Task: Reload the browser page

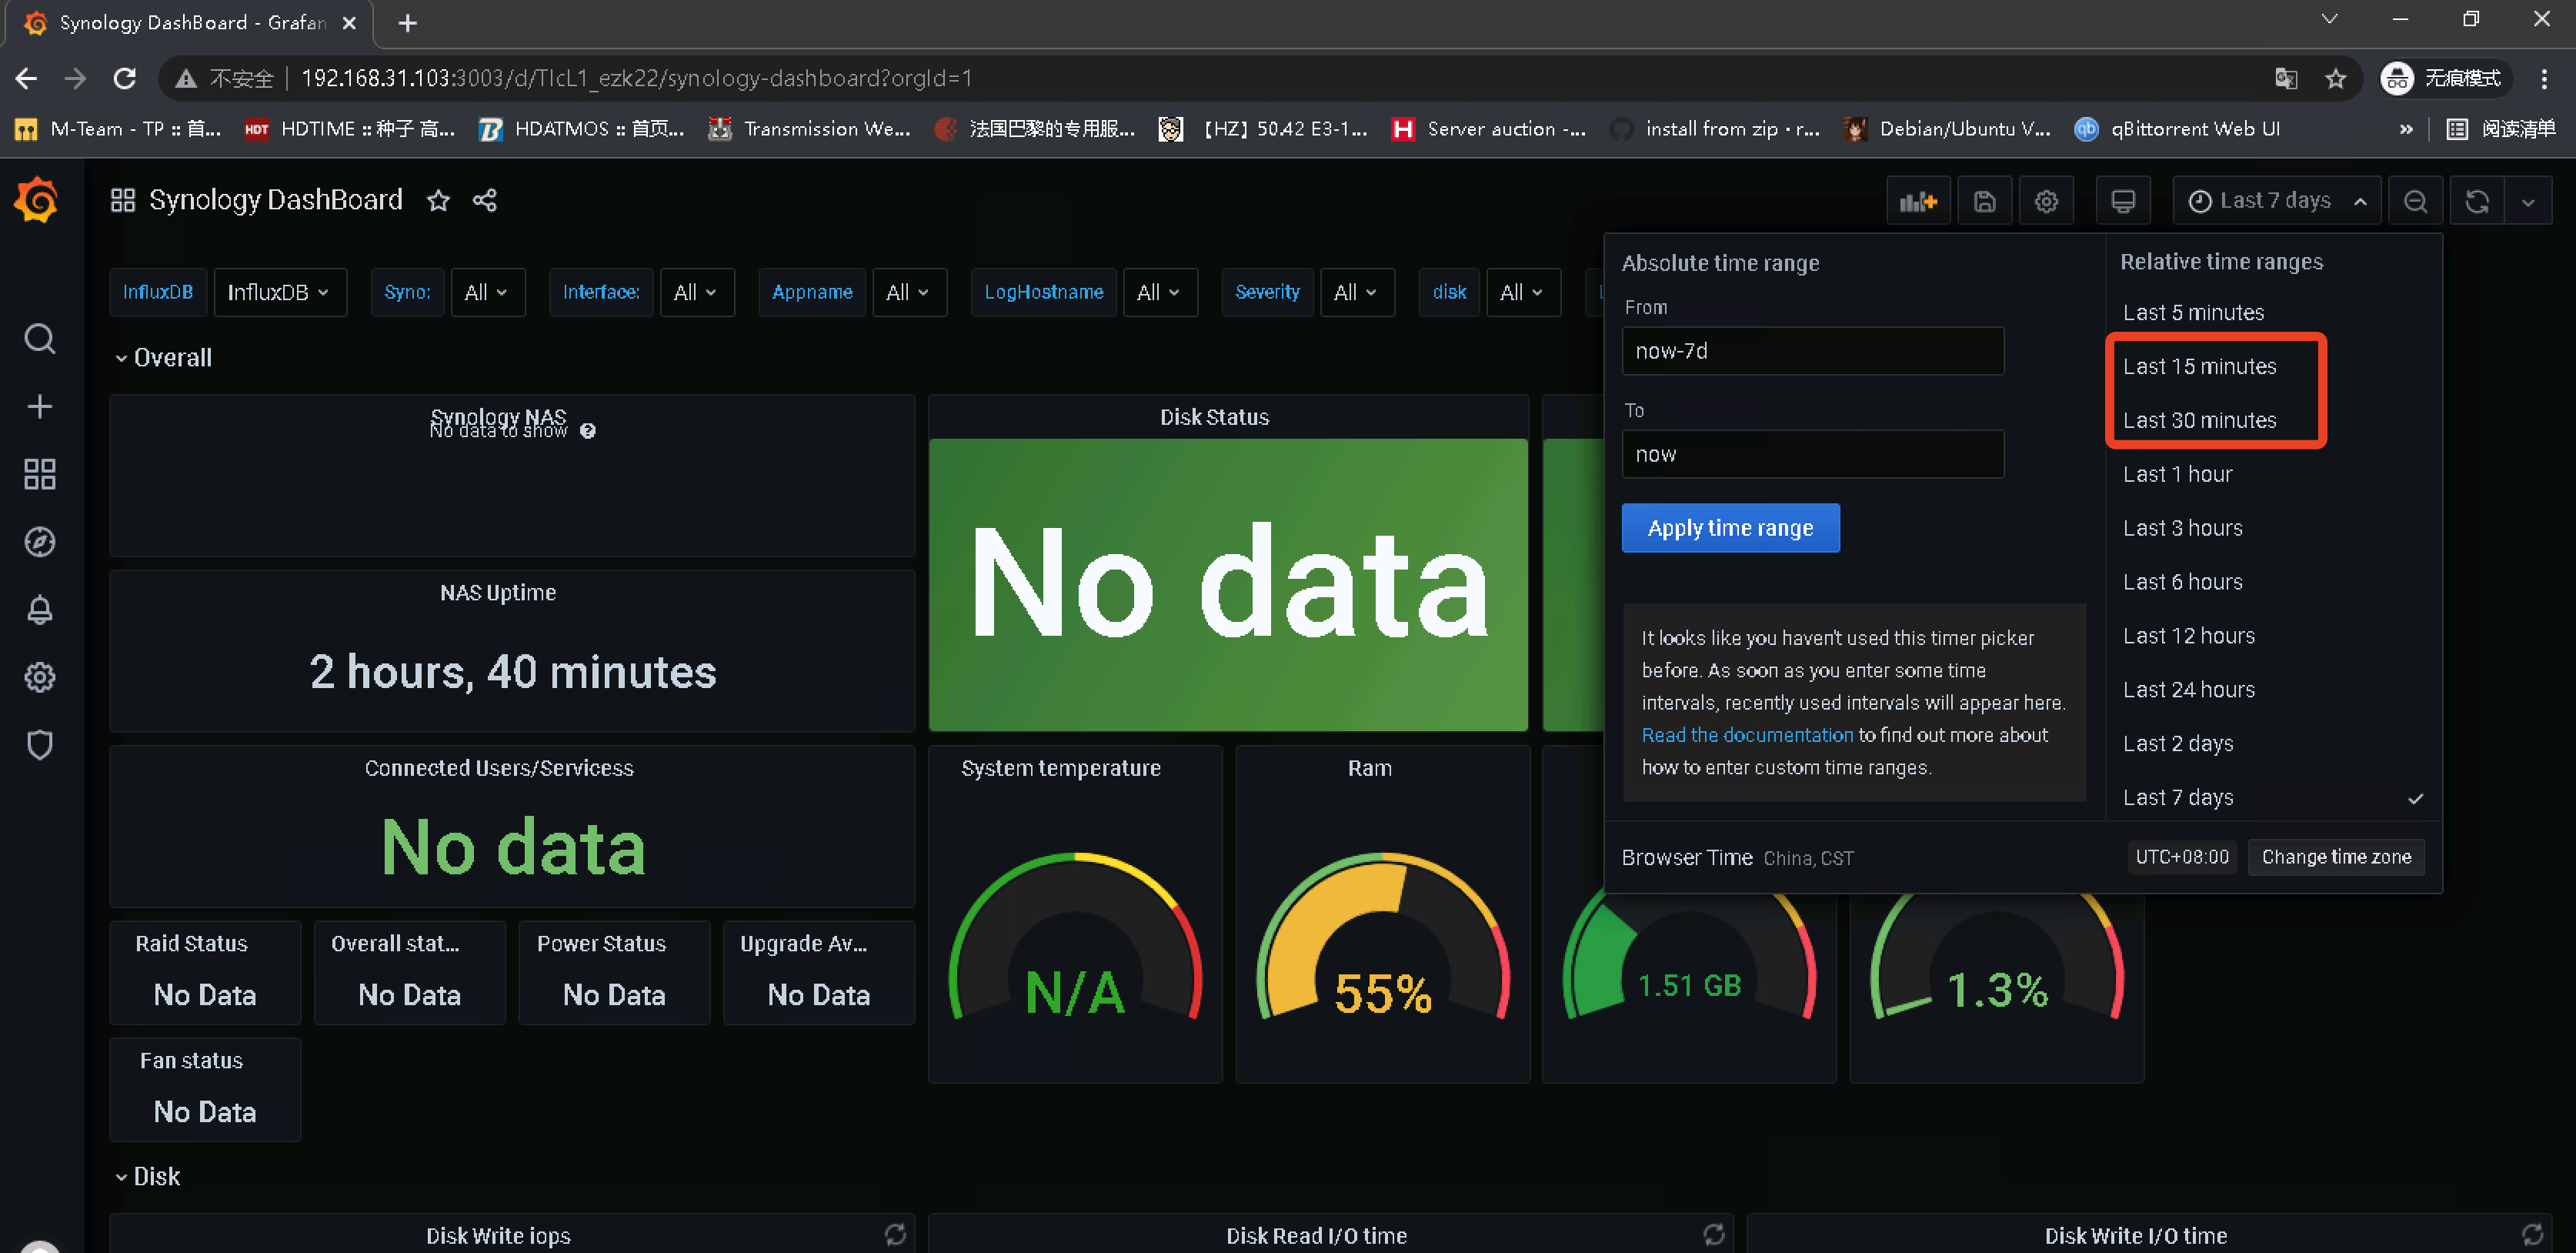Action: point(125,78)
